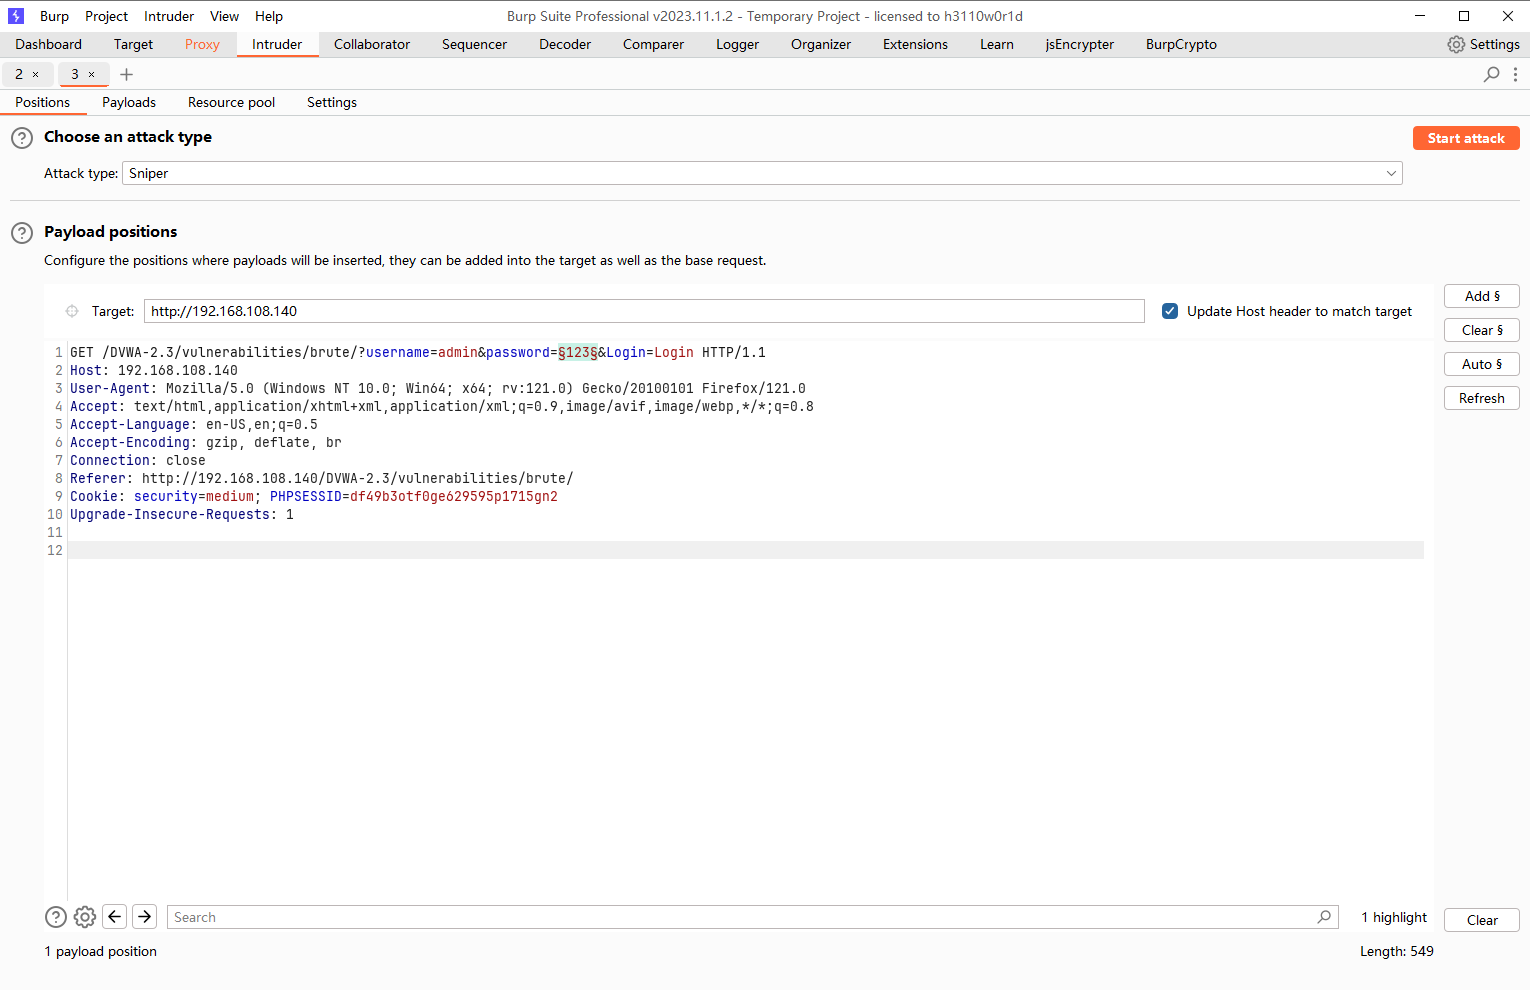Open the View menu
The height and width of the screenshot is (990, 1530).
click(x=224, y=16)
